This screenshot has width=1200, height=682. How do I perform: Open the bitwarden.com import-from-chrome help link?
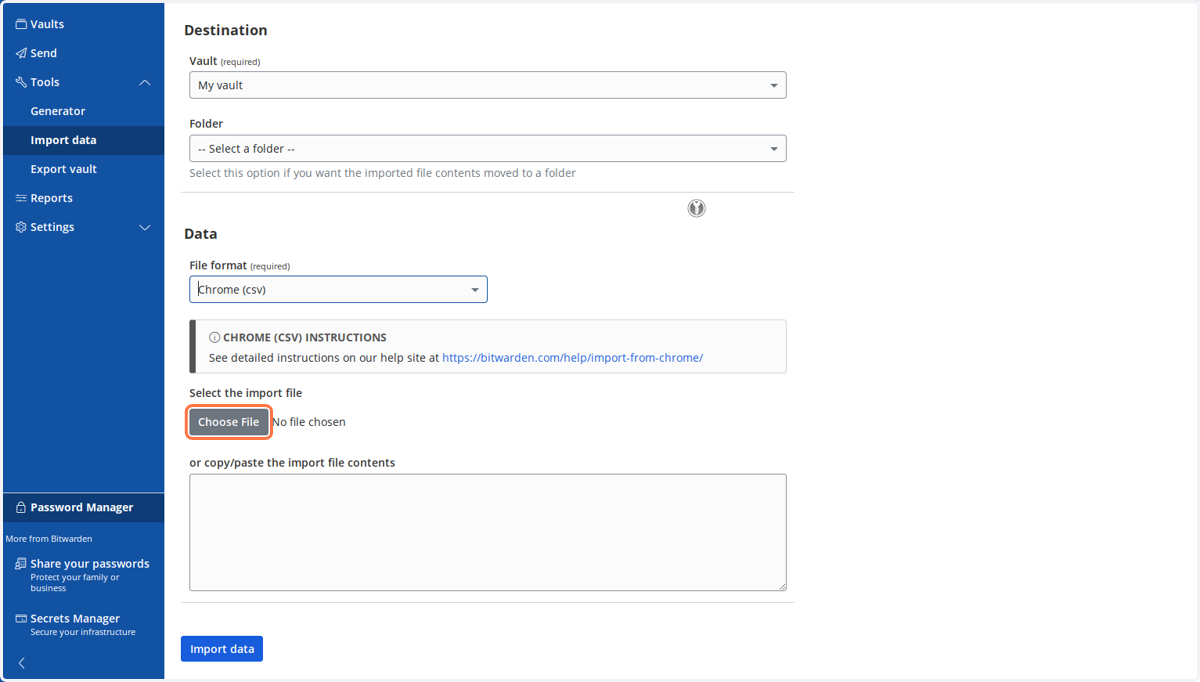pyautogui.click(x=572, y=357)
